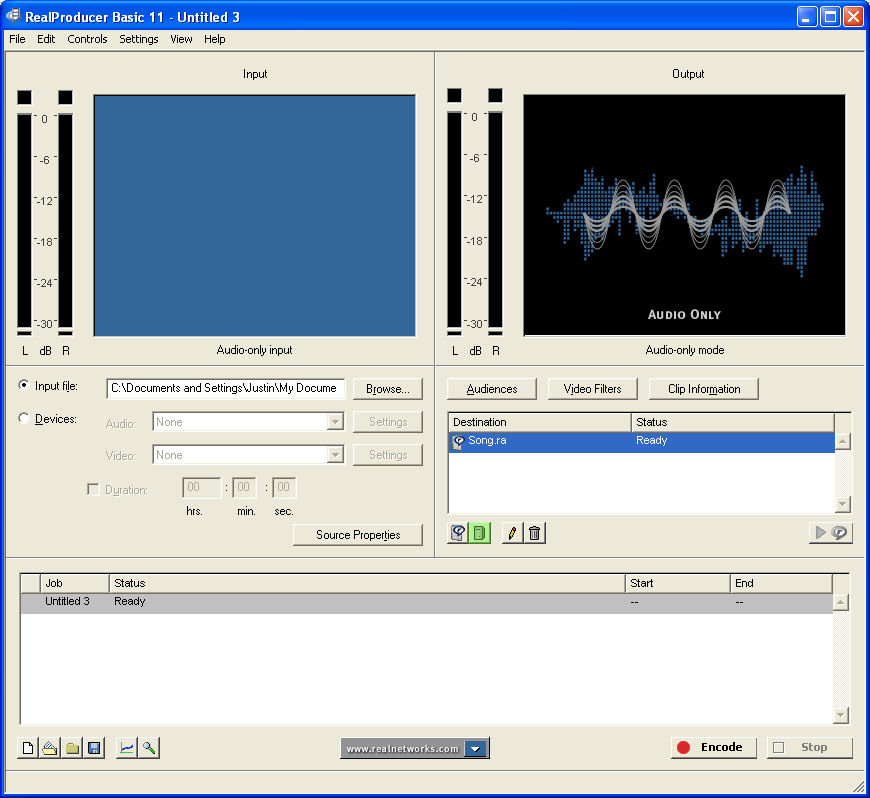The height and width of the screenshot is (798, 870).
Task: Select the Song.ra destination row
Action: coord(641,442)
